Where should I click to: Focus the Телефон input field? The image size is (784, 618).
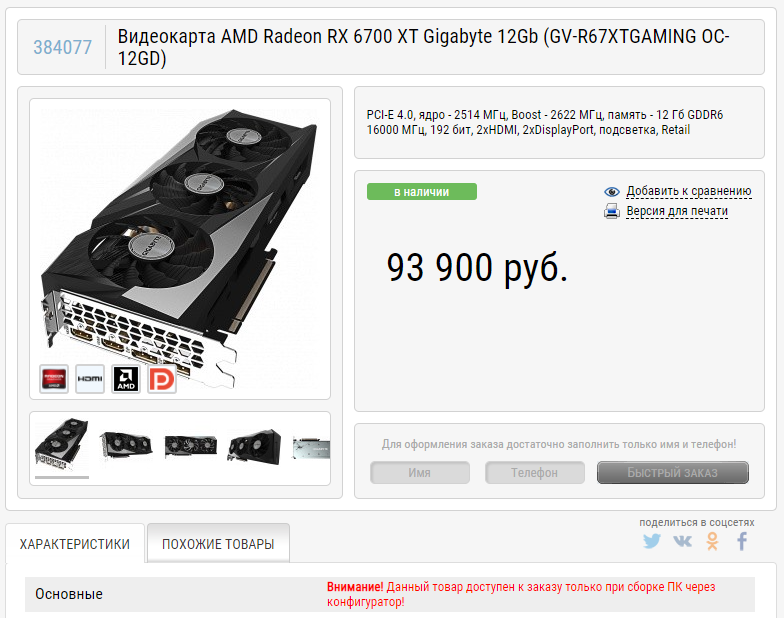(x=534, y=472)
